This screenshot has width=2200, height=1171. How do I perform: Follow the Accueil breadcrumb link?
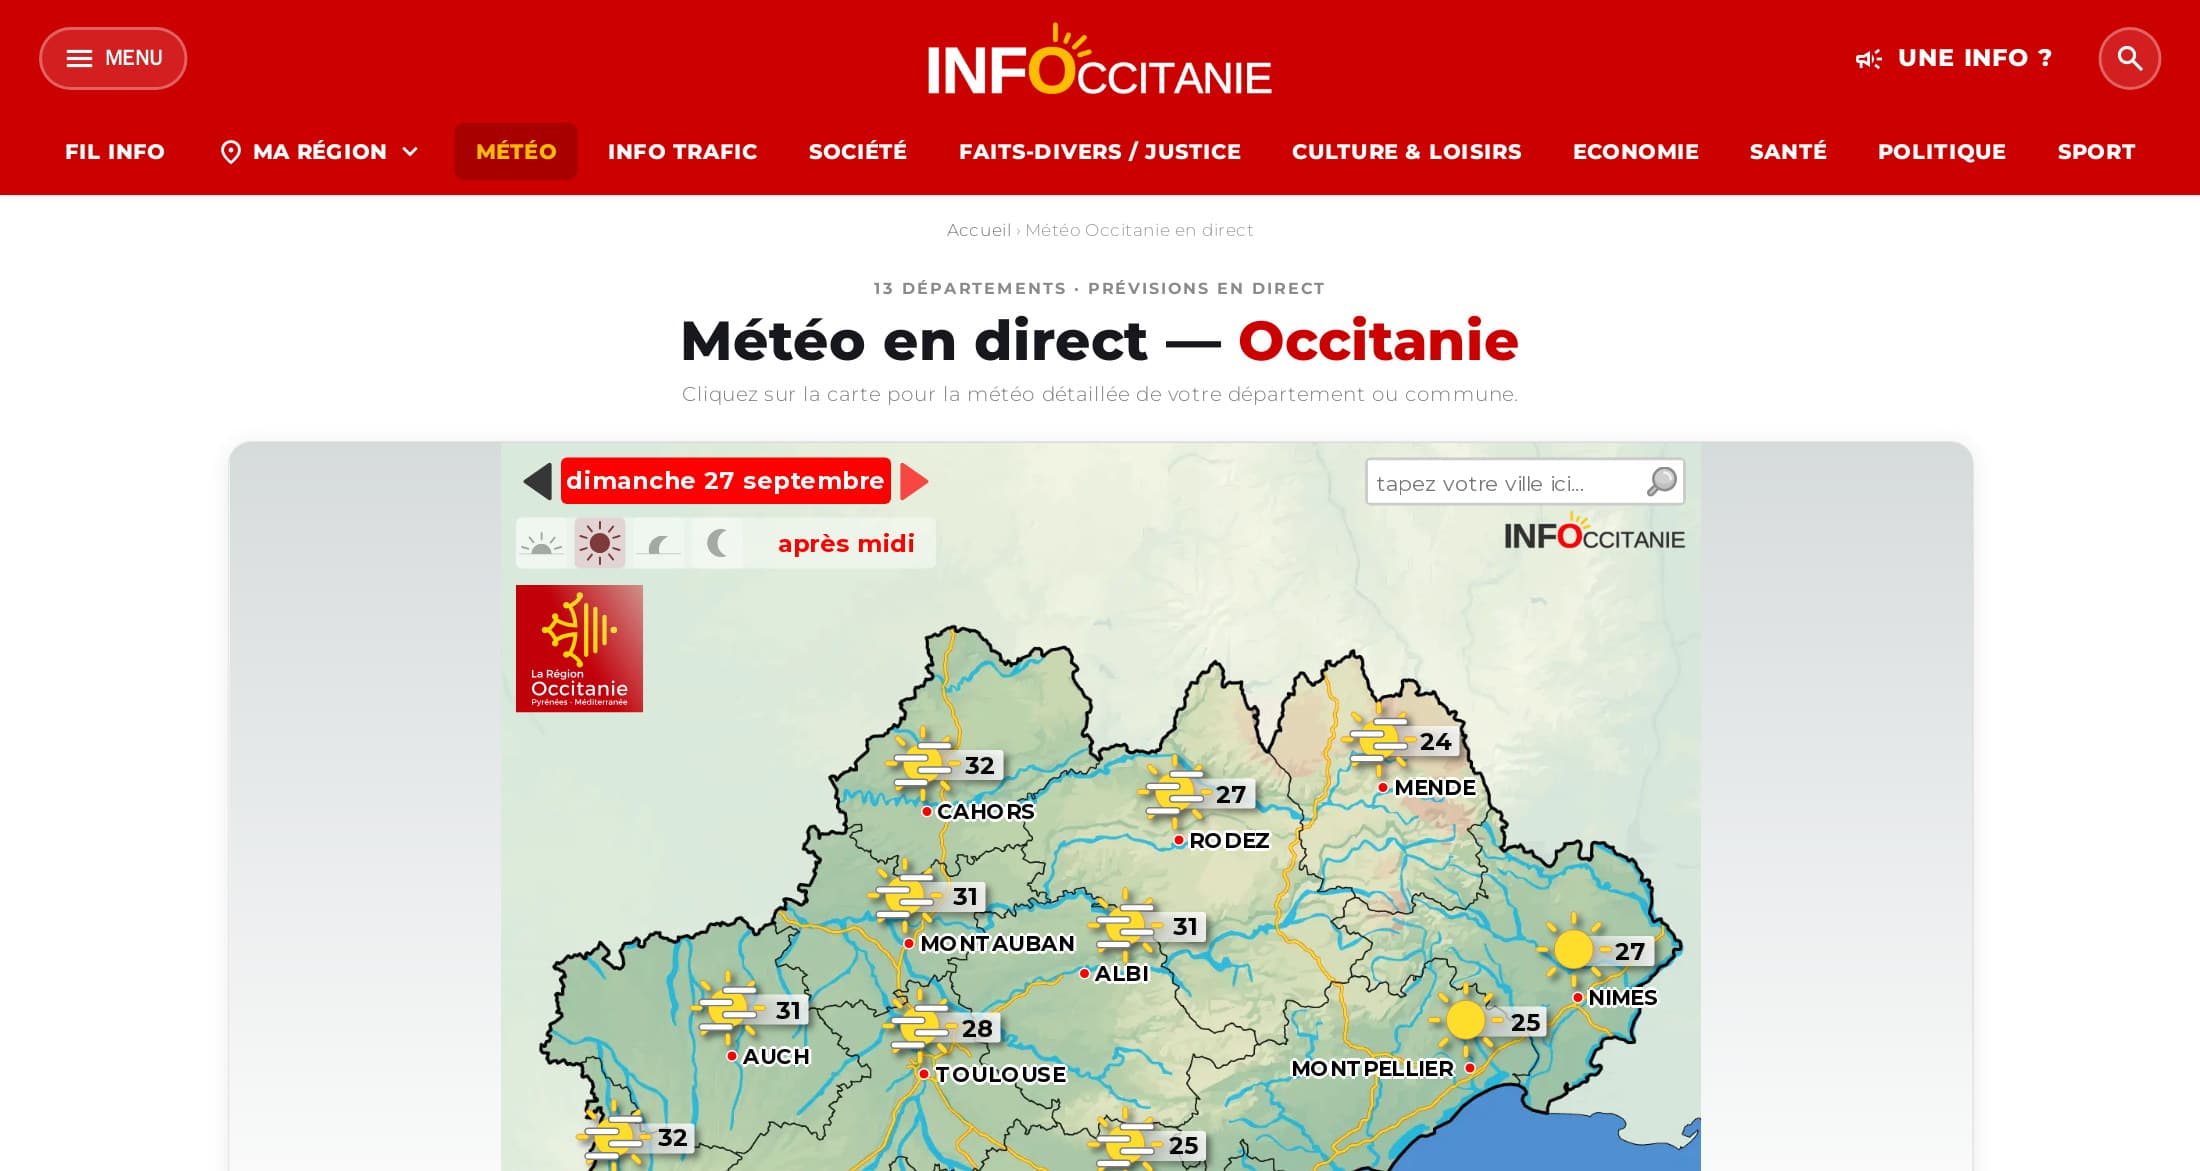click(x=979, y=230)
